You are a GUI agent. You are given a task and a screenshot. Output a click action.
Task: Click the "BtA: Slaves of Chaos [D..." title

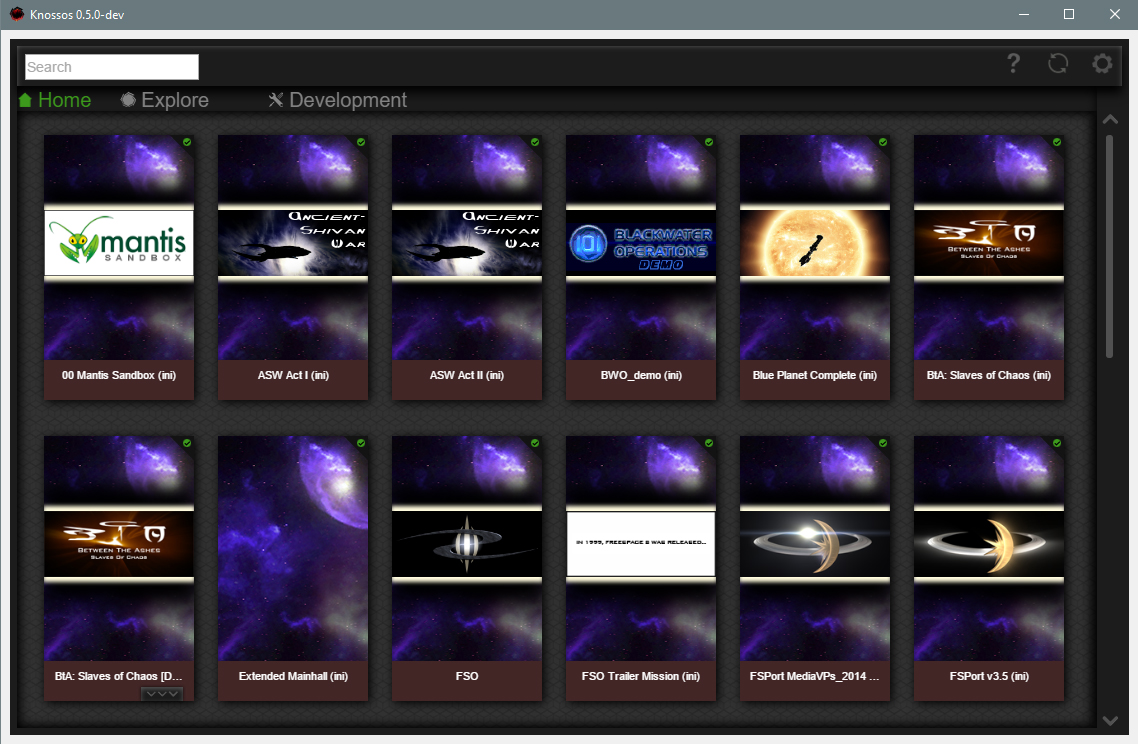tap(119, 676)
